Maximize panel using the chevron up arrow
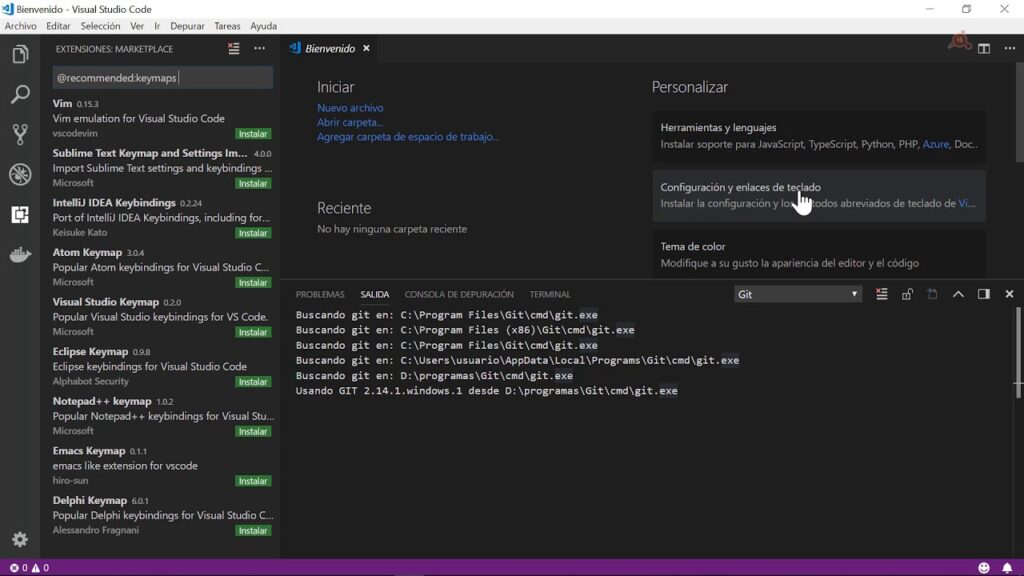Screen dimensions: 1024x576 click(x=958, y=294)
